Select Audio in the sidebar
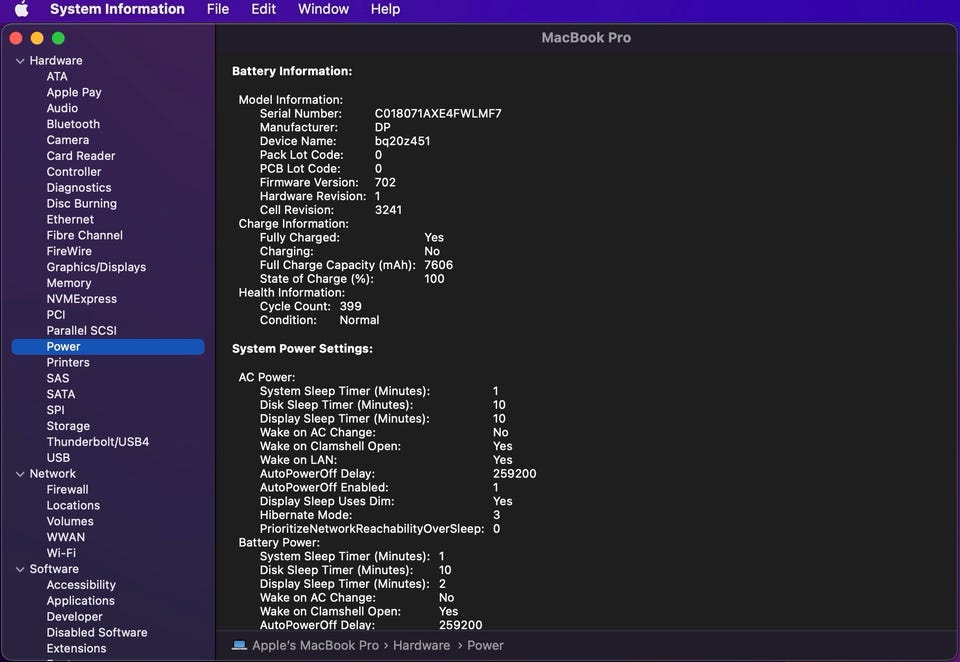The height and width of the screenshot is (662, 960). (62, 108)
